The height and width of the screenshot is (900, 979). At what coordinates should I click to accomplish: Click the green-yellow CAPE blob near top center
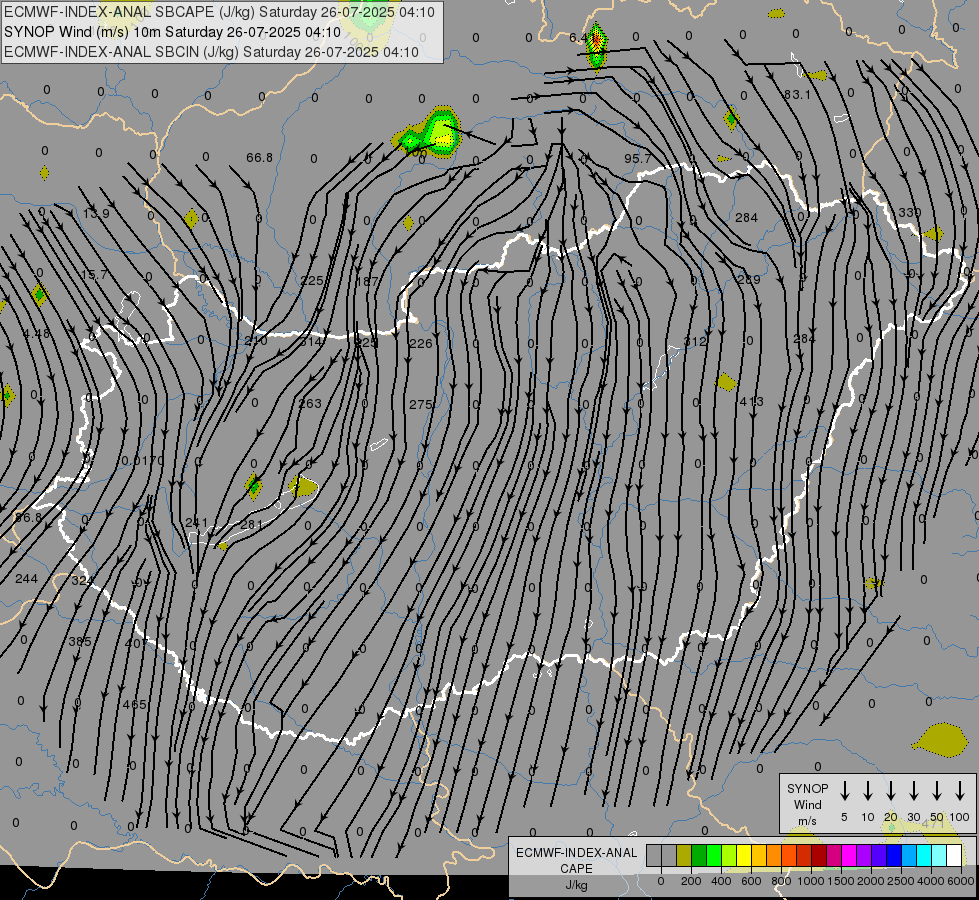(x=429, y=133)
